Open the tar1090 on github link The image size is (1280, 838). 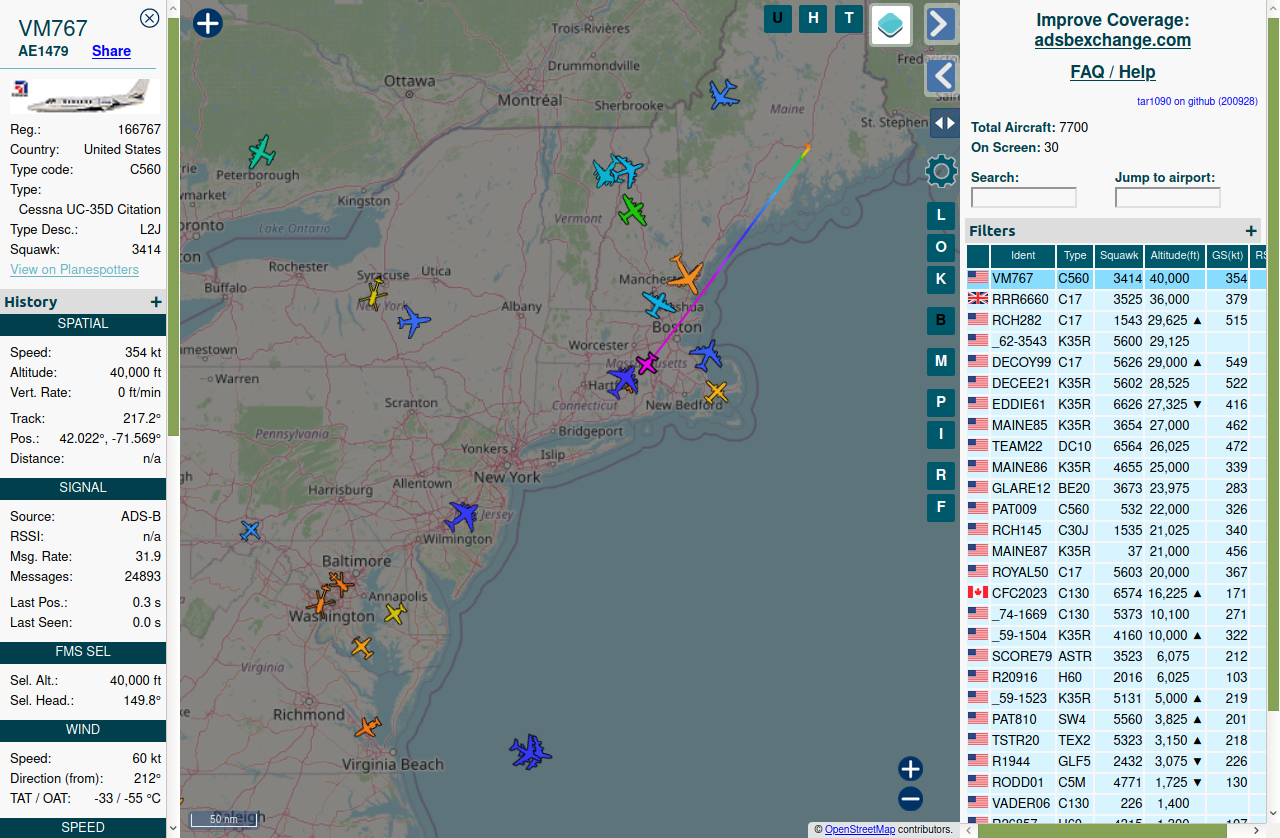coord(1197,101)
